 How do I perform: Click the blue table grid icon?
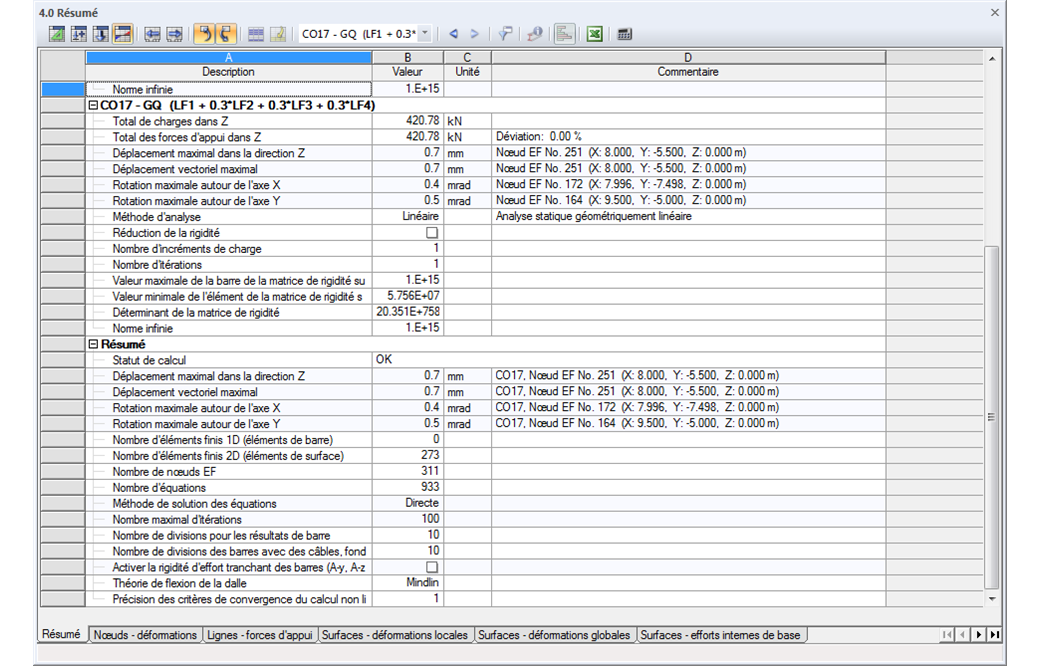(x=255, y=34)
